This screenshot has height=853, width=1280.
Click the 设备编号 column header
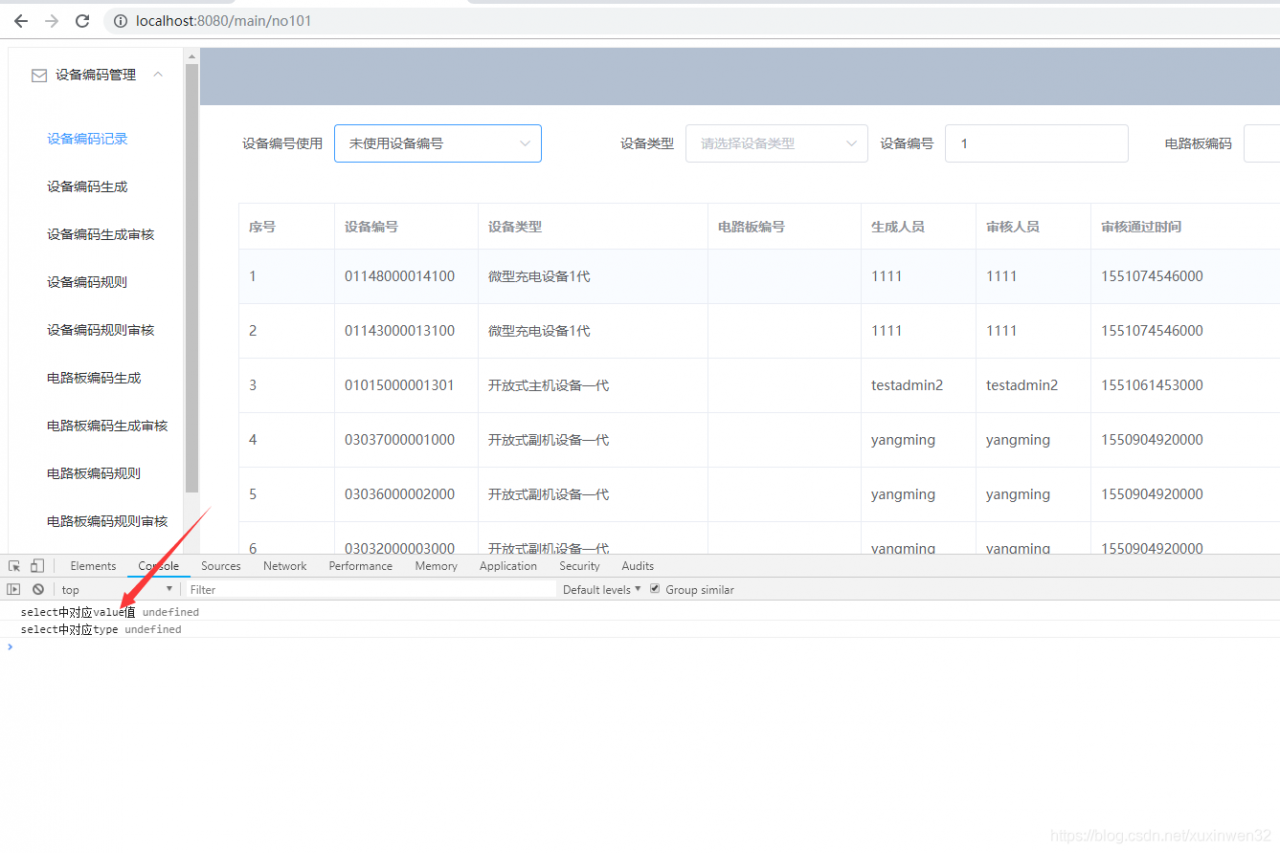[371, 227]
